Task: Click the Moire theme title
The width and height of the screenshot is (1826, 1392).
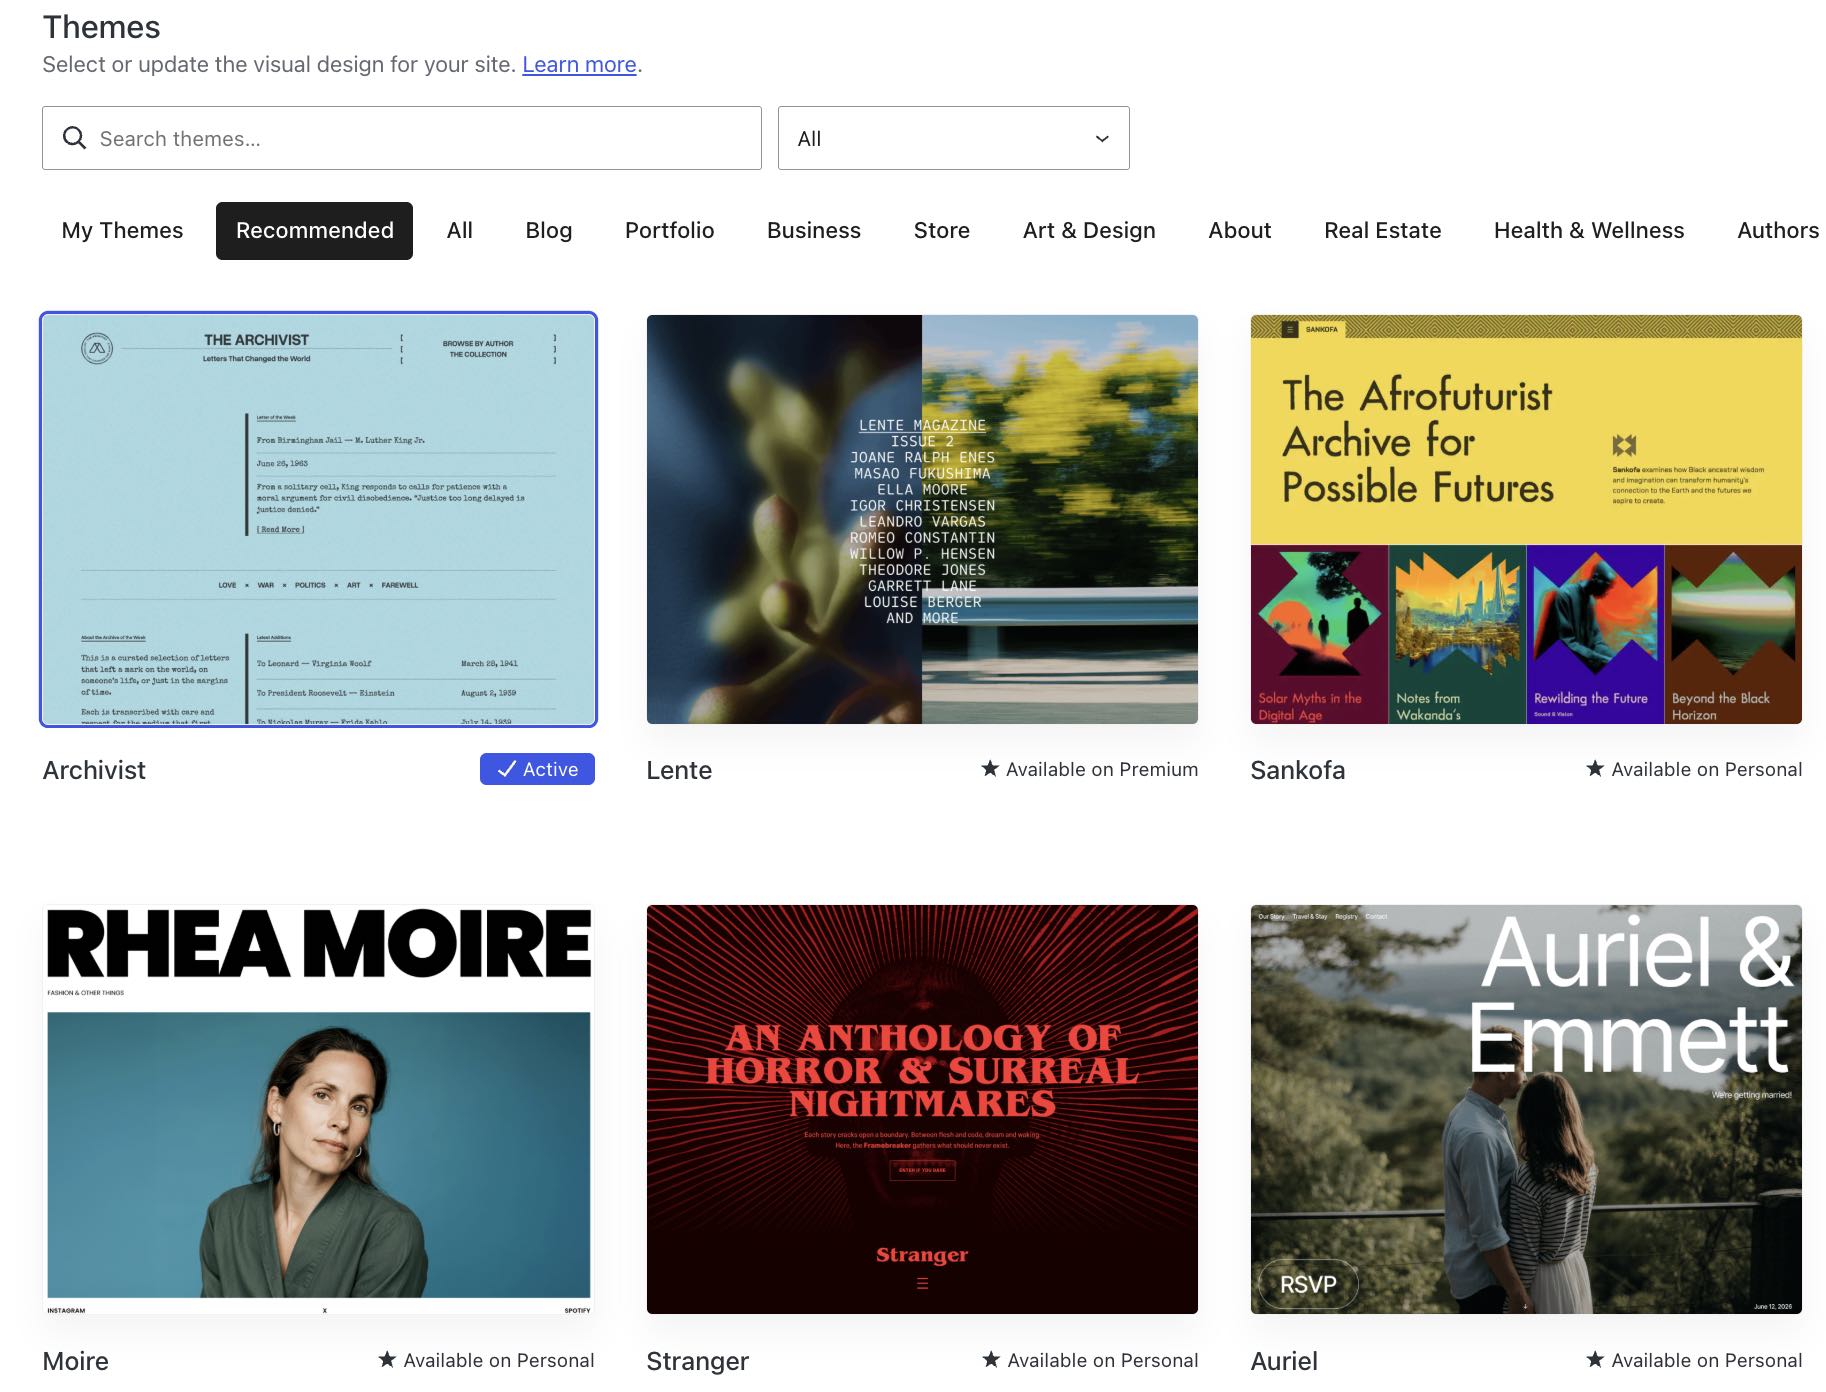Action: click(x=76, y=1361)
